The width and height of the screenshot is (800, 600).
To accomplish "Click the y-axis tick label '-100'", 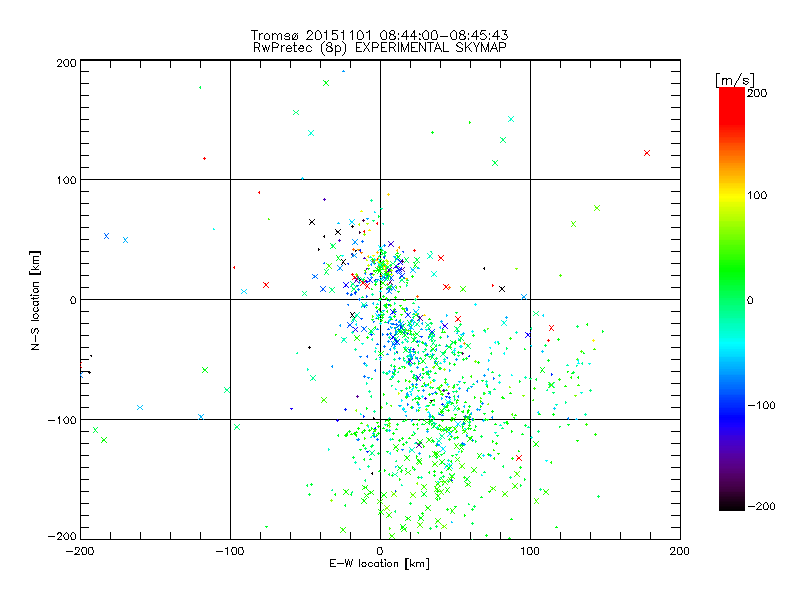I will (x=62, y=420).
